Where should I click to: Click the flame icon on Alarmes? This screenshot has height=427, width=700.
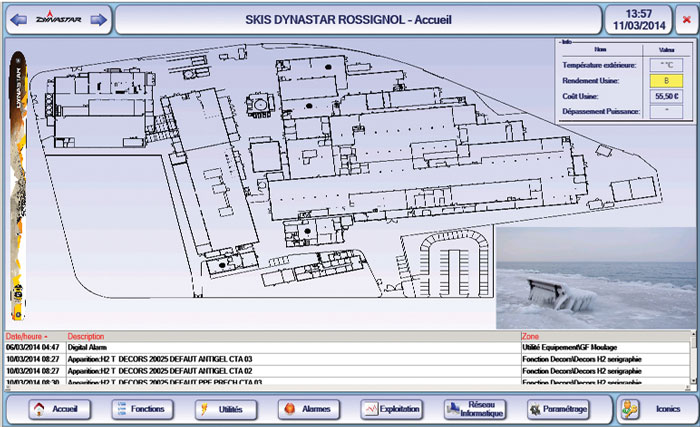[289, 409]
